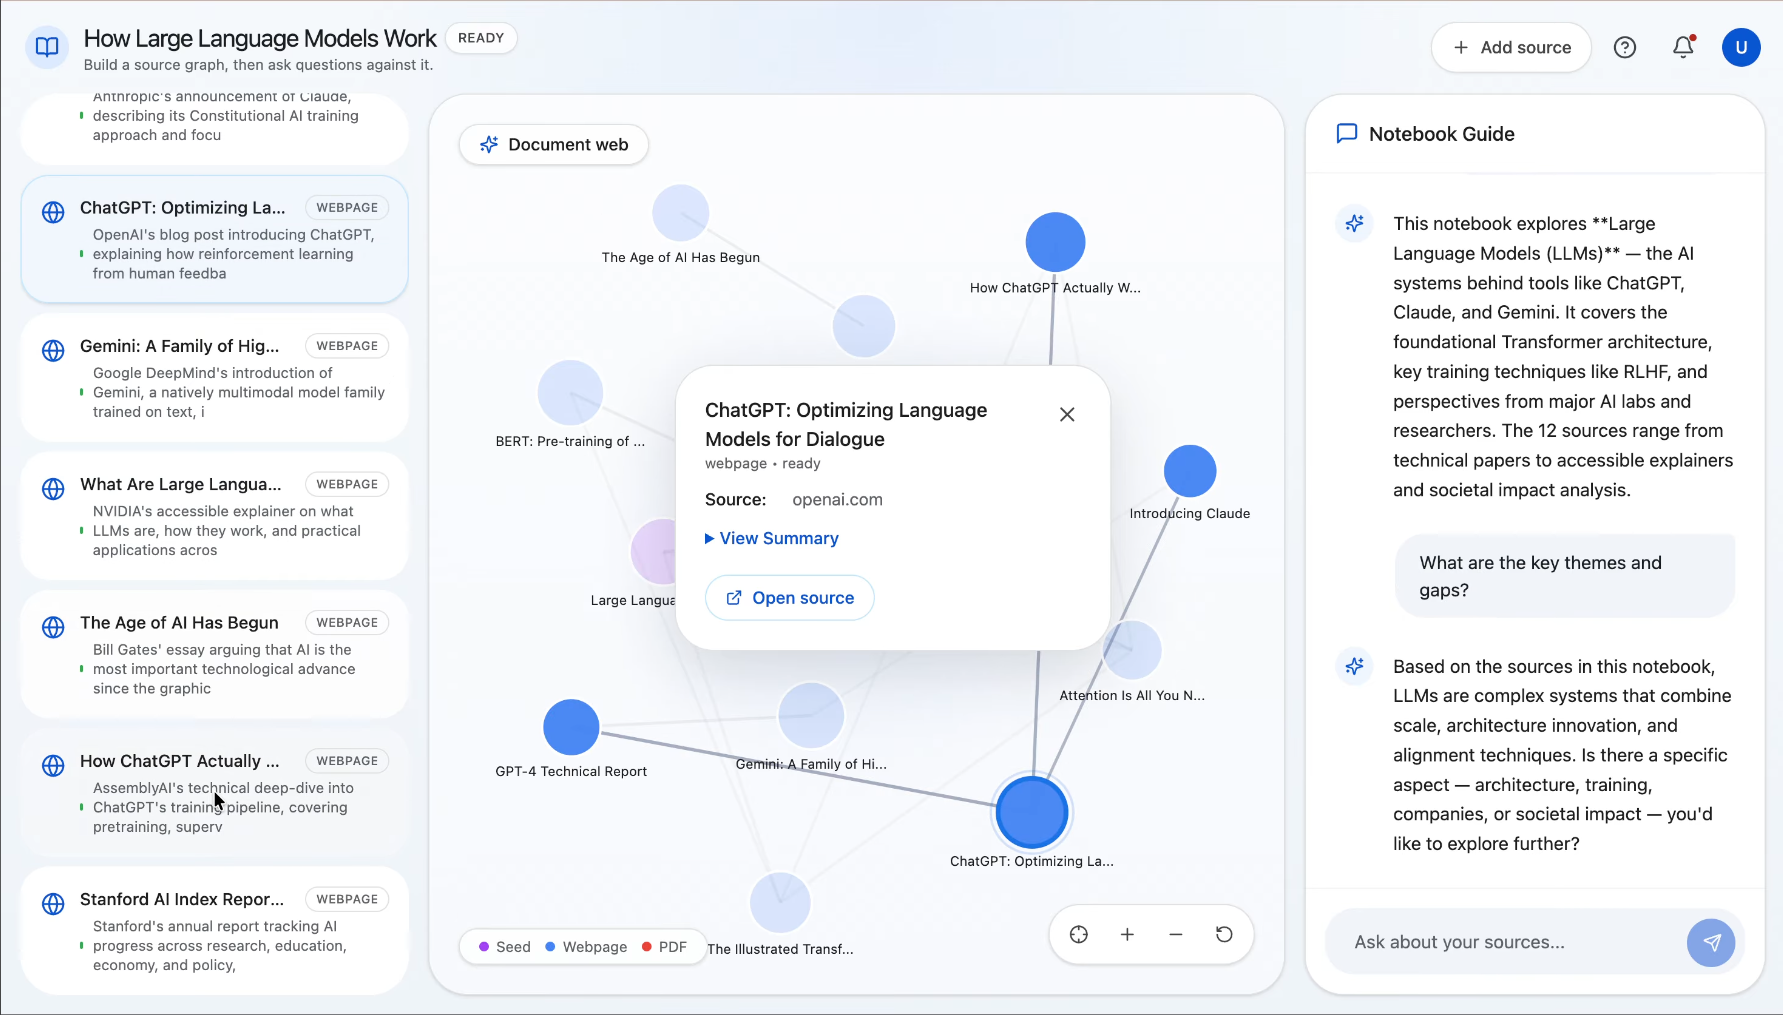Image resolution: width=1783 pixels, height=1015 pixels.
Task: Click the Notebook Guide chat icon
Action: (x=1347, y=134)
